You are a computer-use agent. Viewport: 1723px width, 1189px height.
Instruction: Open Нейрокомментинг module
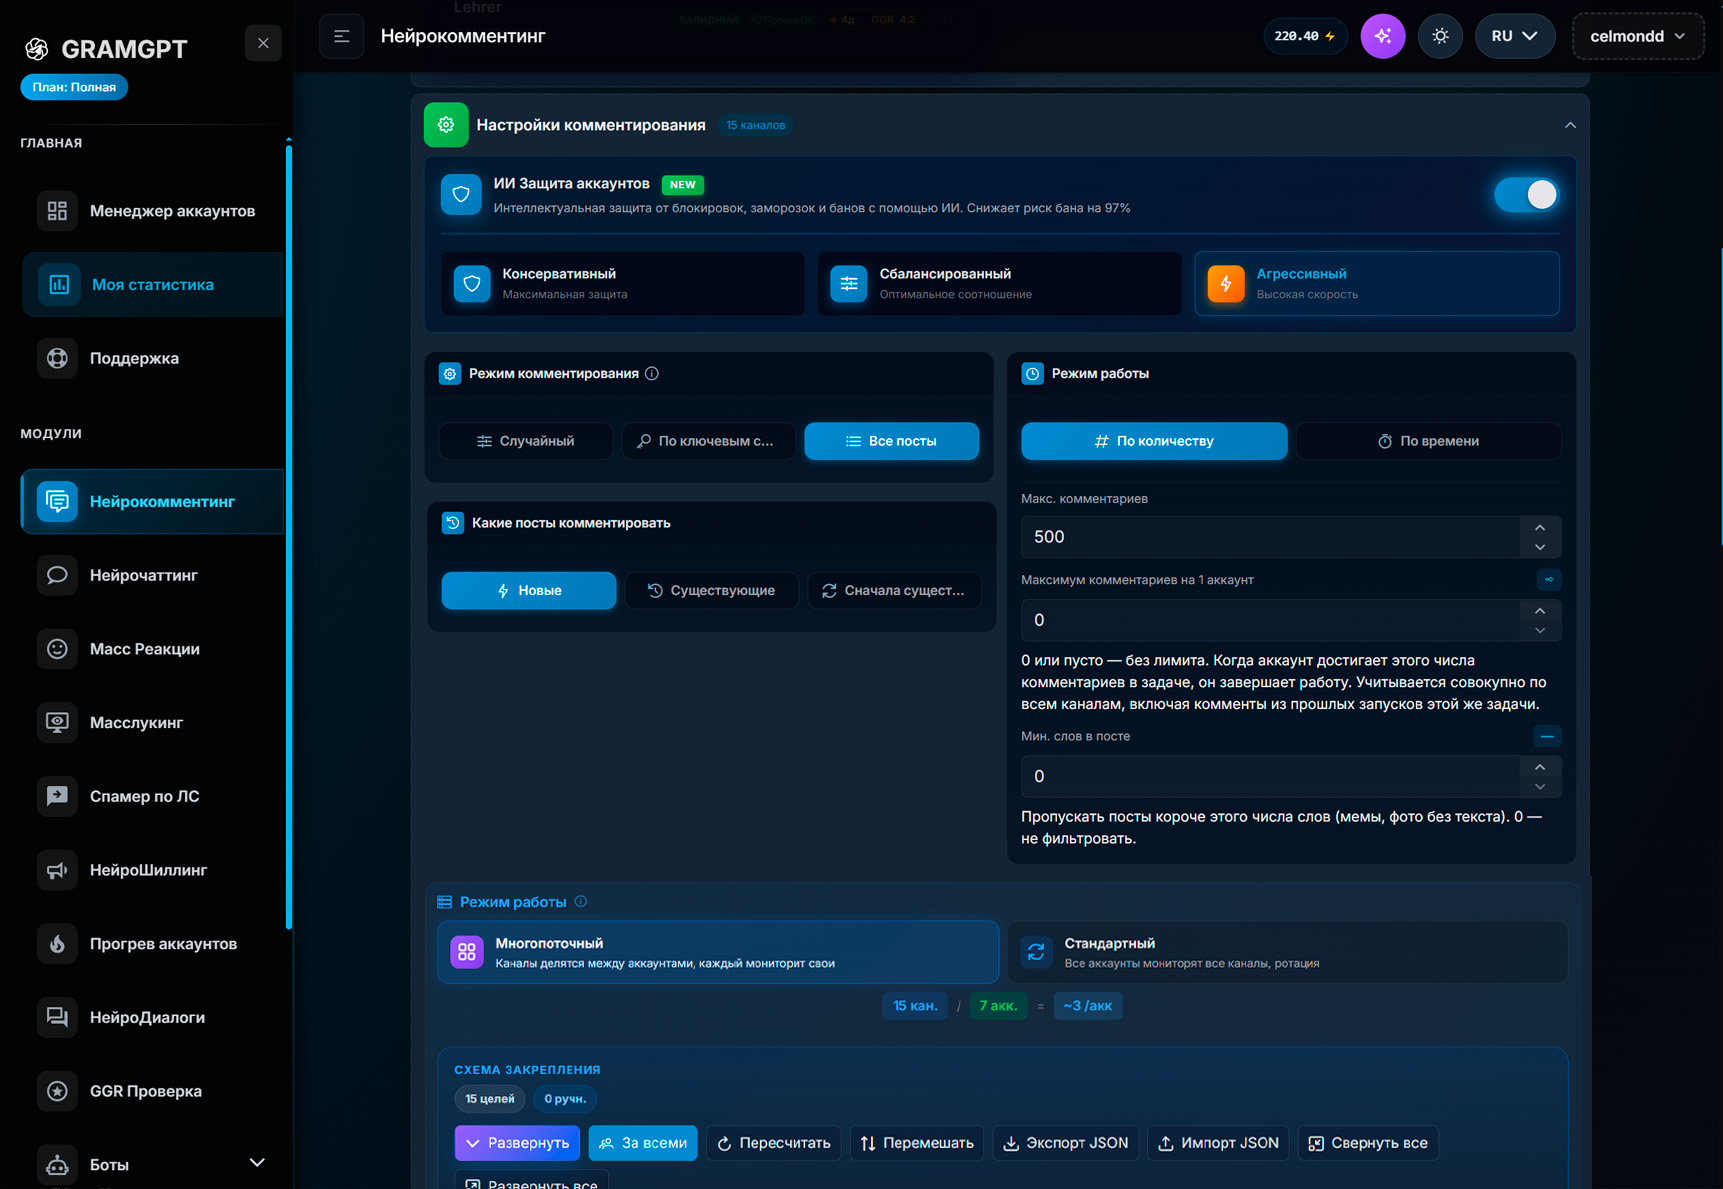[153, 501]
